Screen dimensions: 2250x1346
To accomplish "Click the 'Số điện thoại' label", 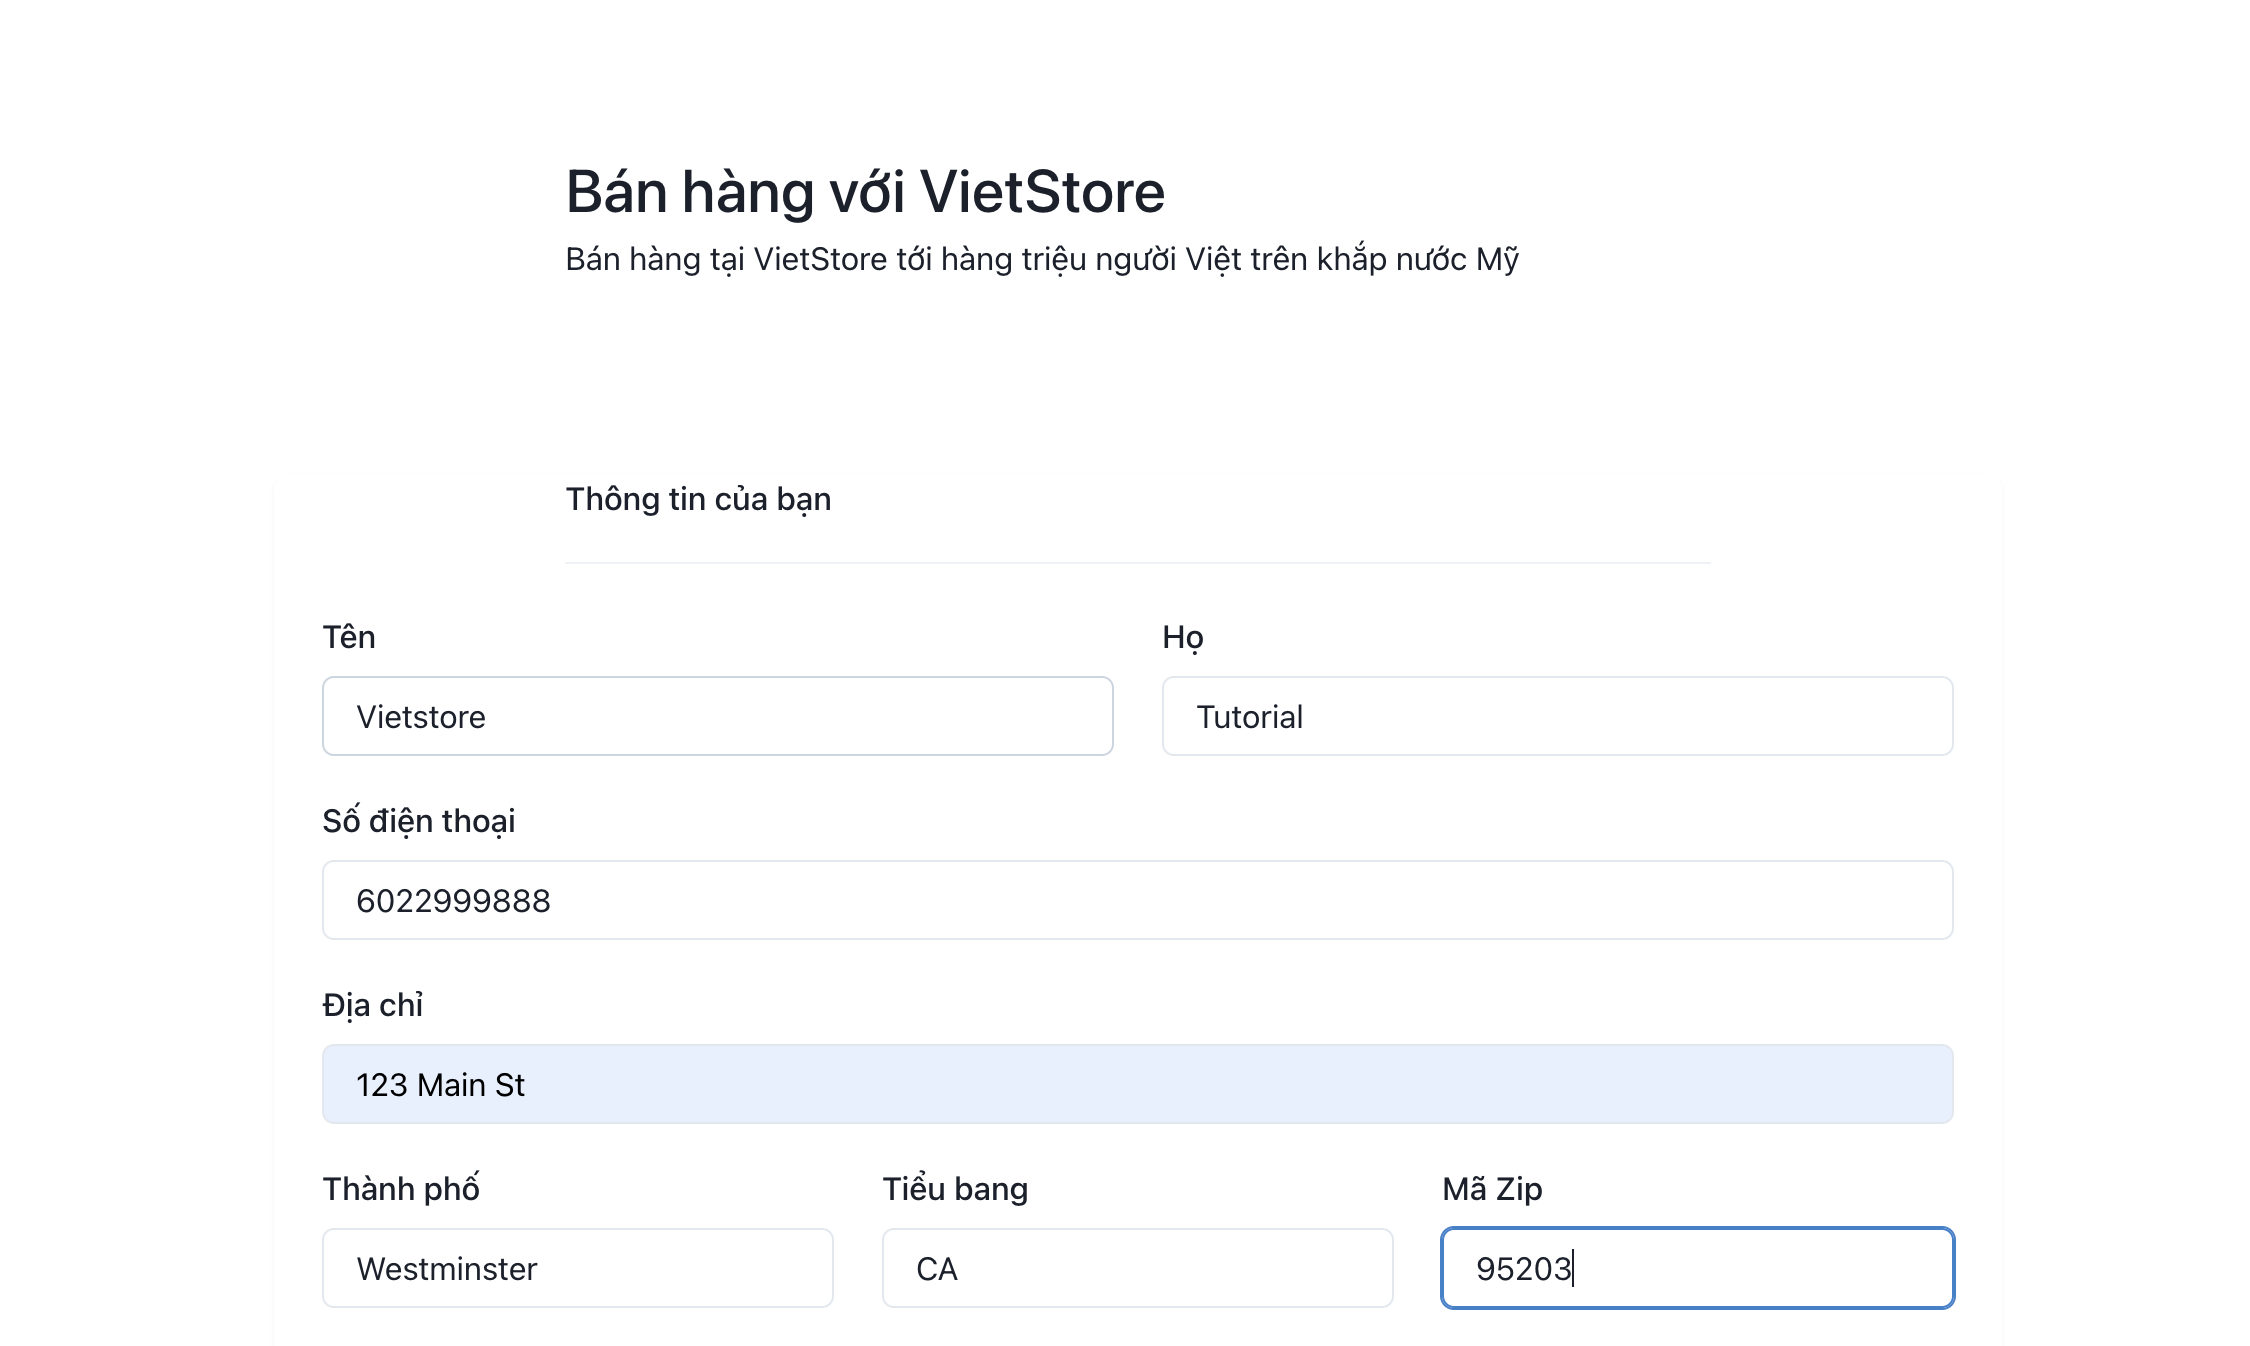I will click(x=419, y=821).
